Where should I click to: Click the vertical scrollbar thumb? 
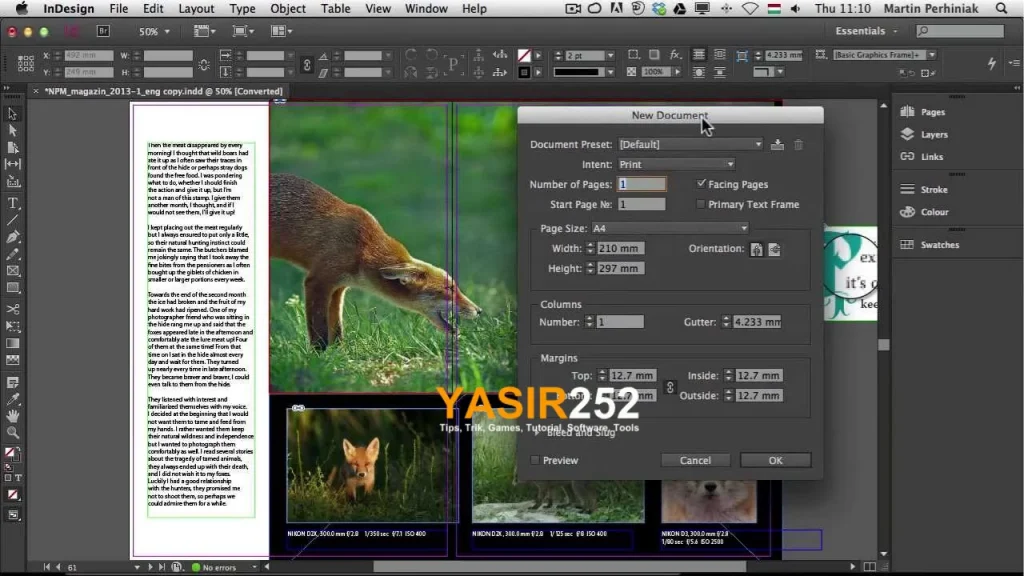(884, 344)
